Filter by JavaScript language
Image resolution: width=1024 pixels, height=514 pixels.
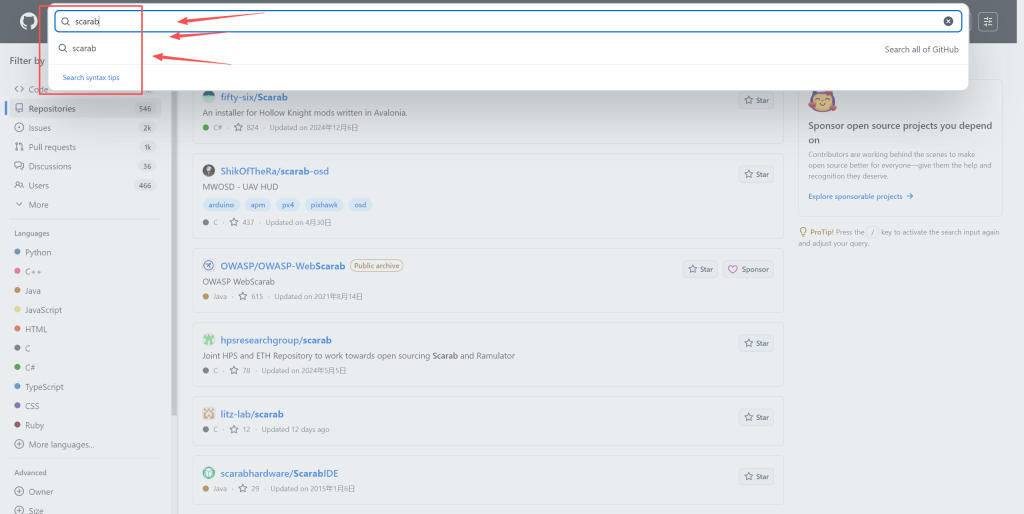38,310
